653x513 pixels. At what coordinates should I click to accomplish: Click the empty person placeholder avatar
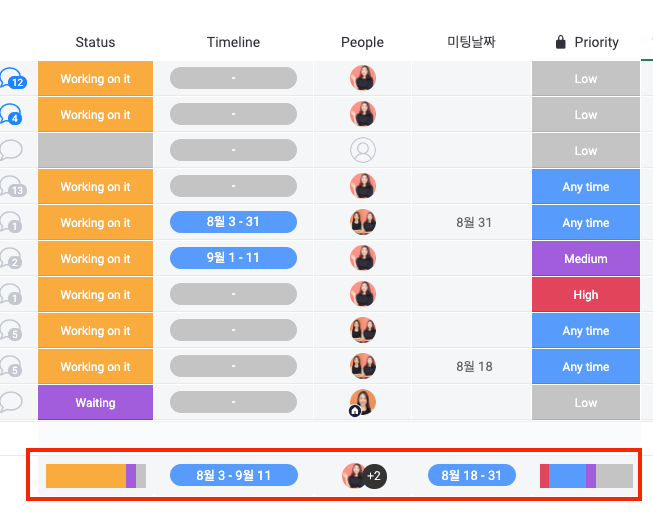coord(363,150)
